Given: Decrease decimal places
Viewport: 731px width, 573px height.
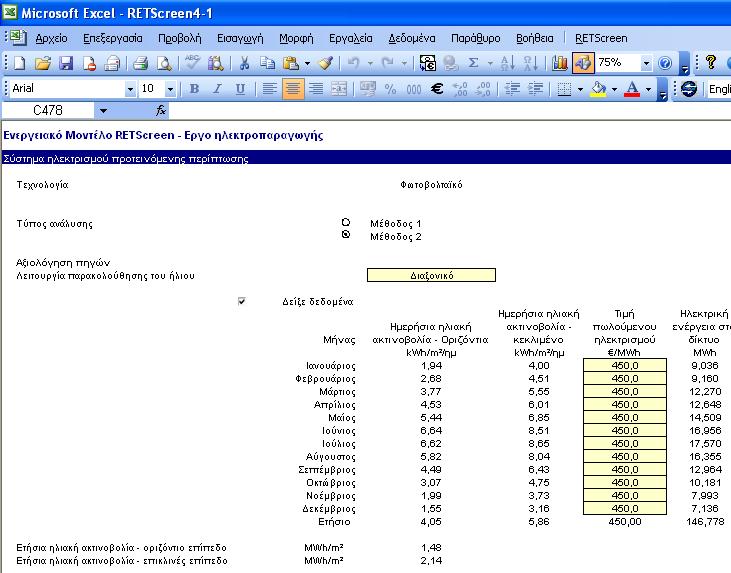Looking at the screenshot, I should tap(483, 89).
